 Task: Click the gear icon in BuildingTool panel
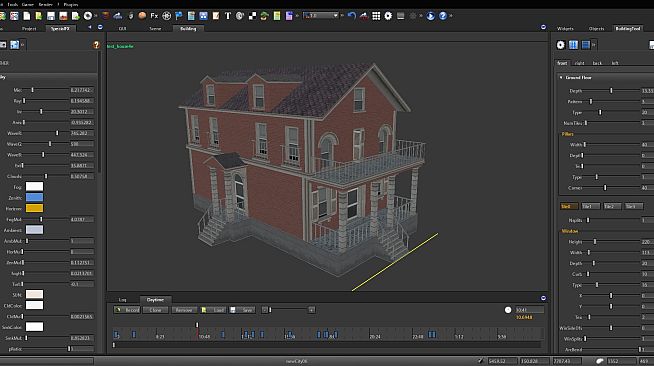(561, 45)
